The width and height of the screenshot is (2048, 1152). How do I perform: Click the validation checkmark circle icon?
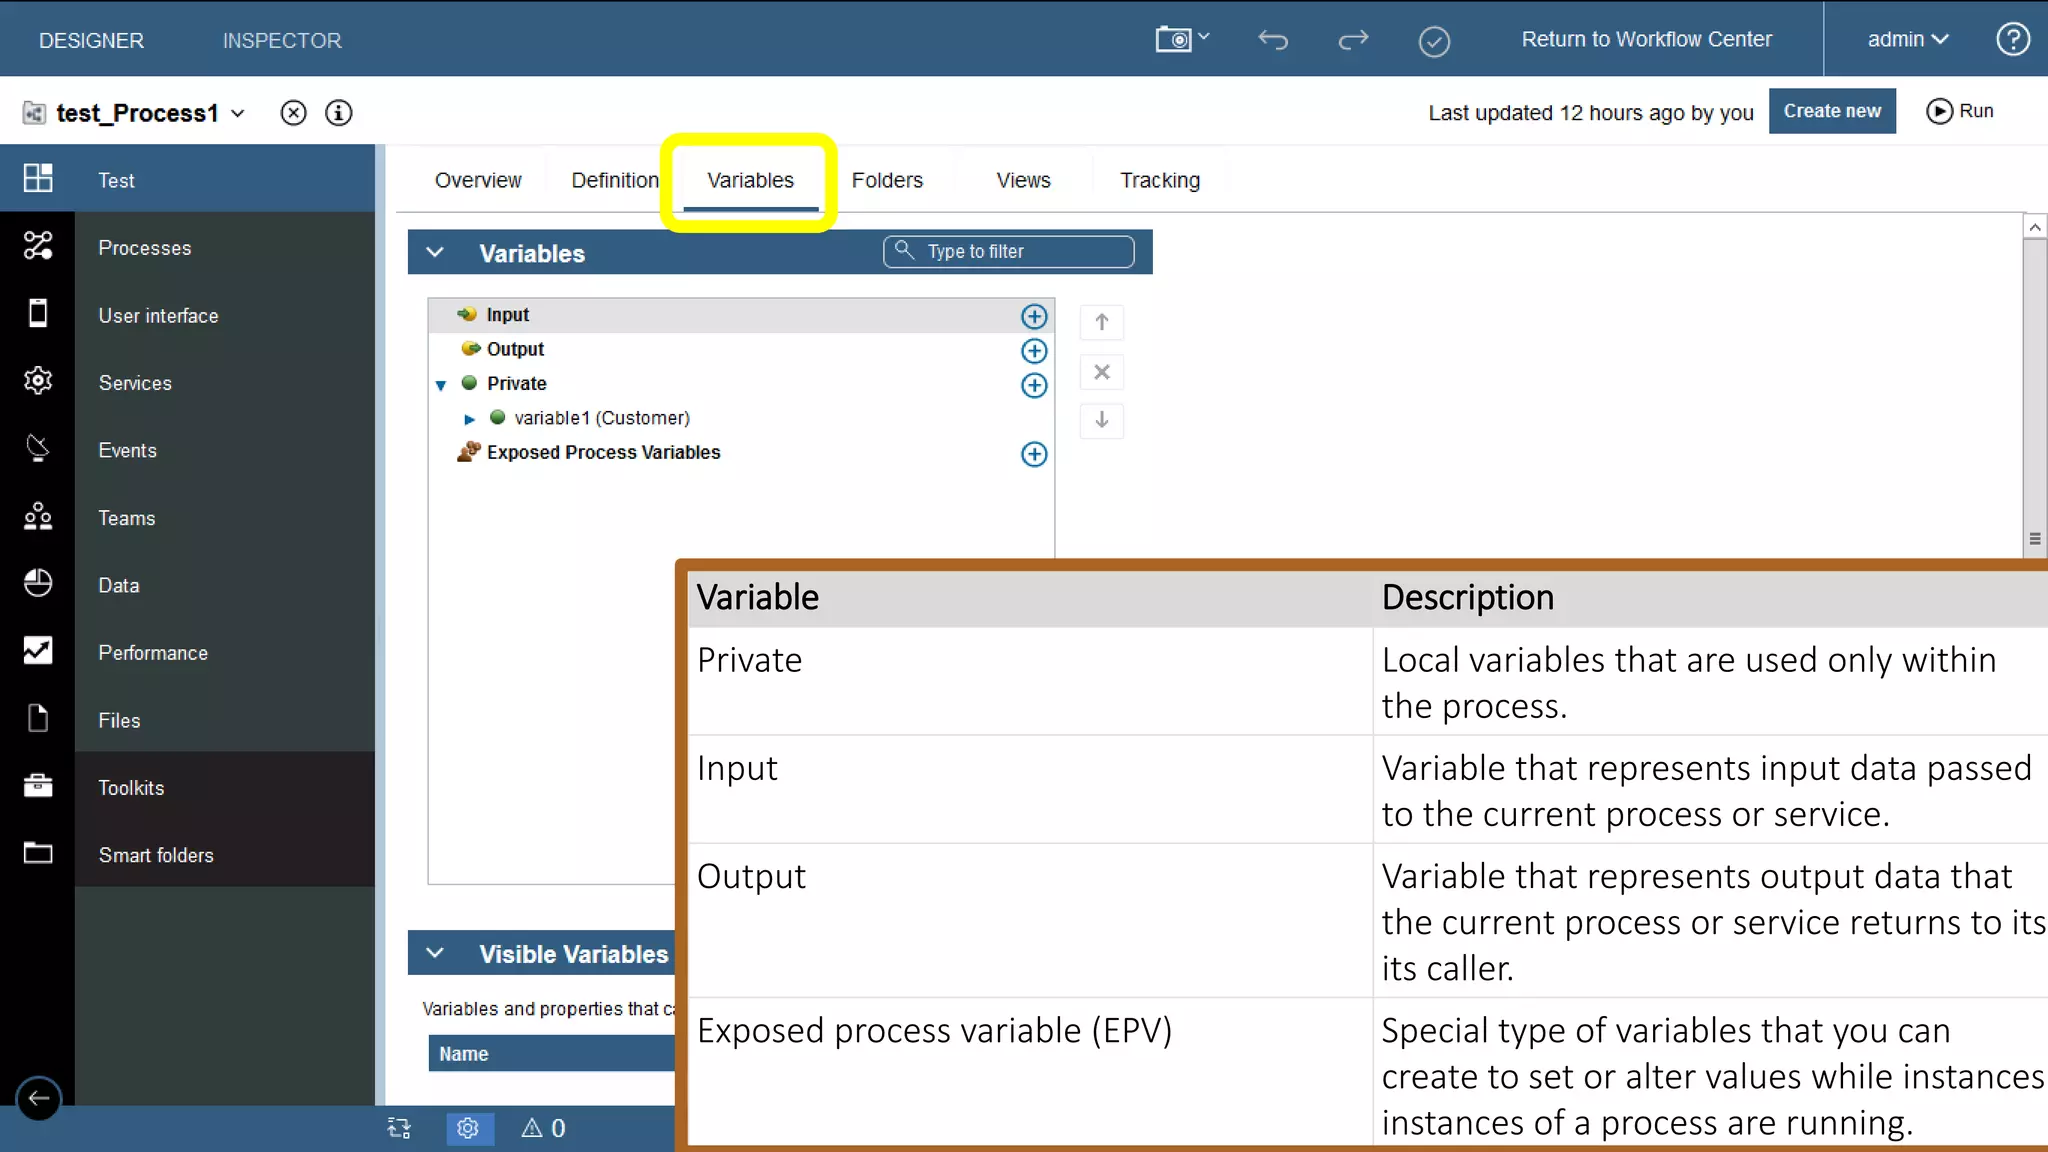coord(1434,41)
